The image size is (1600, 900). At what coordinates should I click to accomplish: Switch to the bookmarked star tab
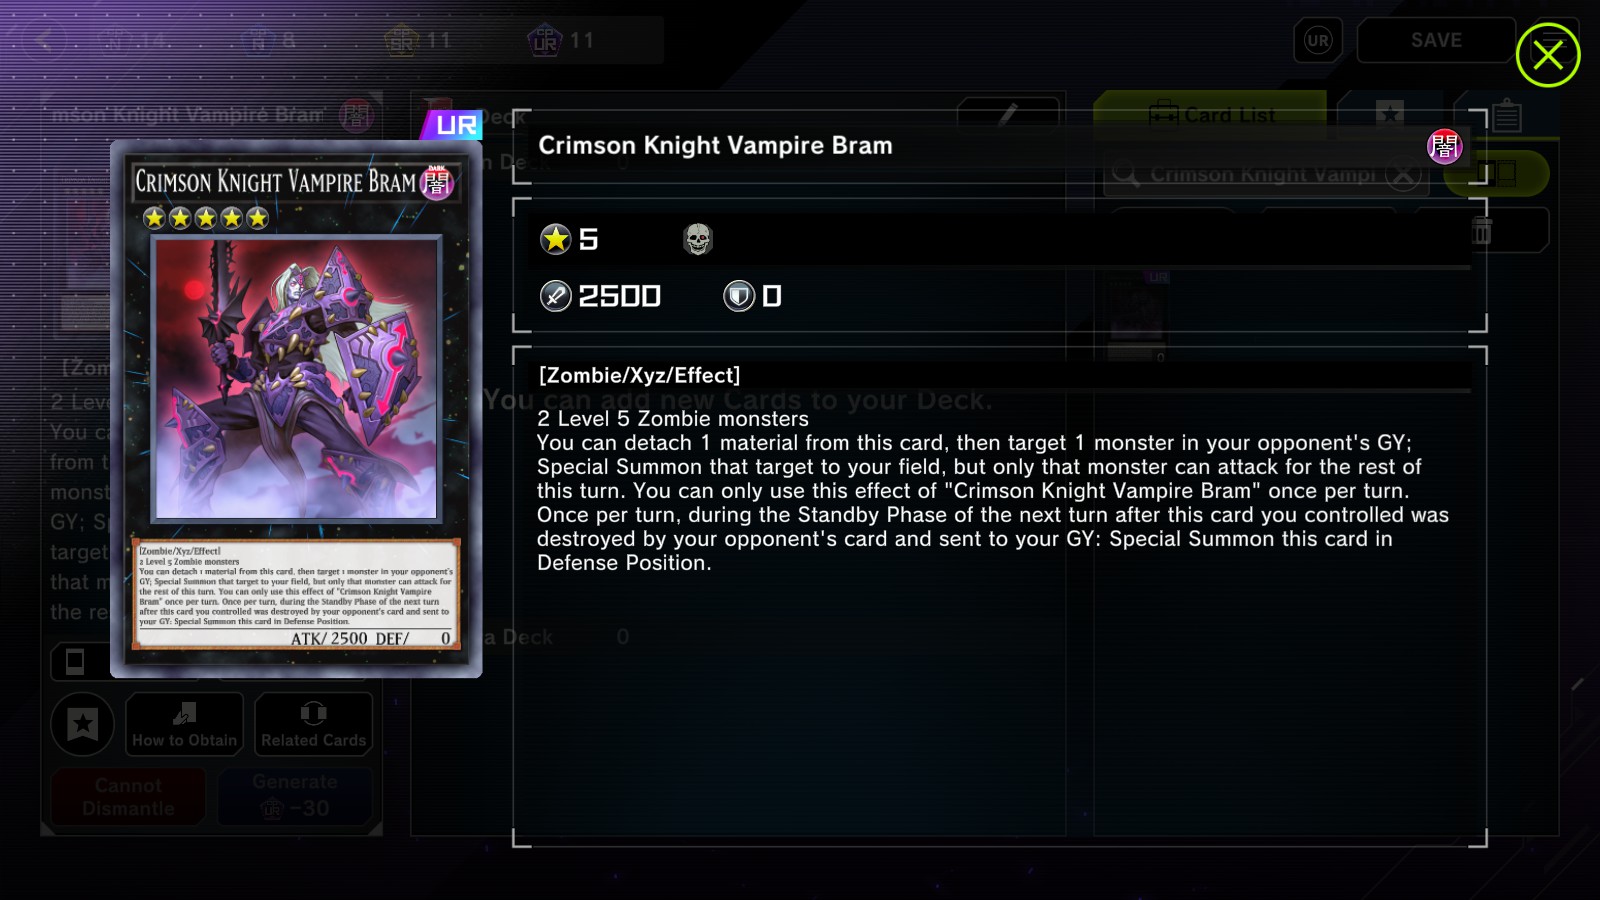pos(1389,114)
